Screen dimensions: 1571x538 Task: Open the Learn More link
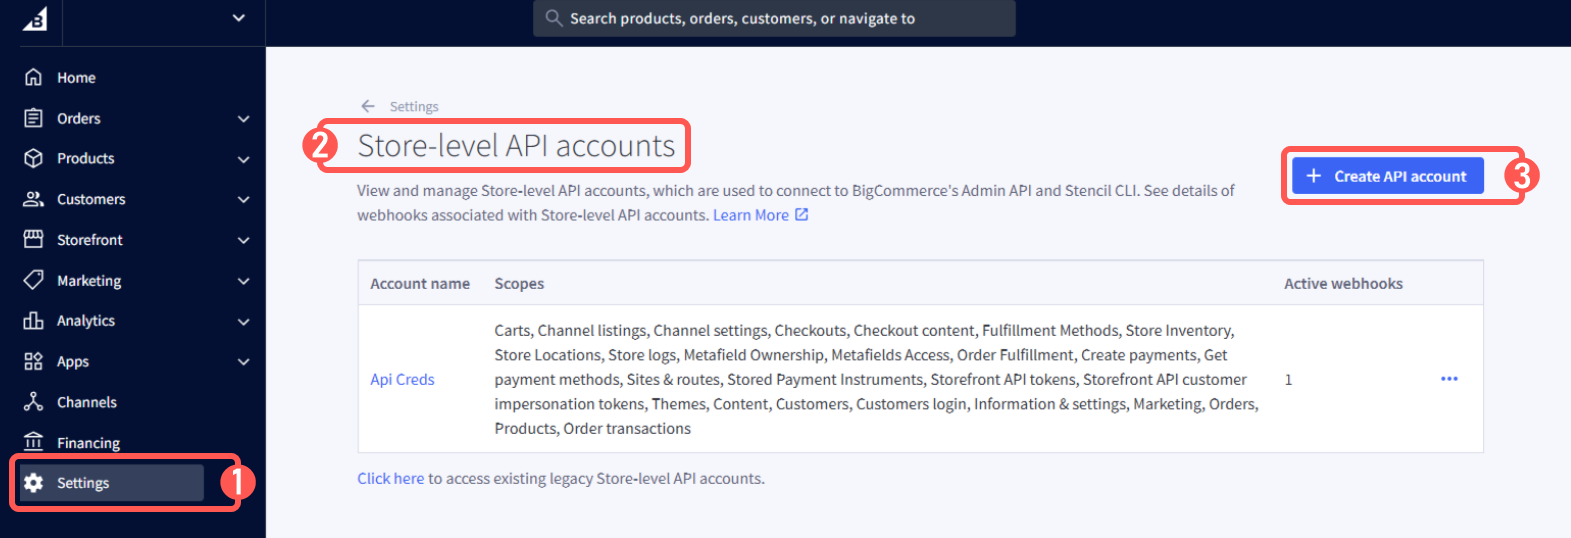[x=751, y=215]
